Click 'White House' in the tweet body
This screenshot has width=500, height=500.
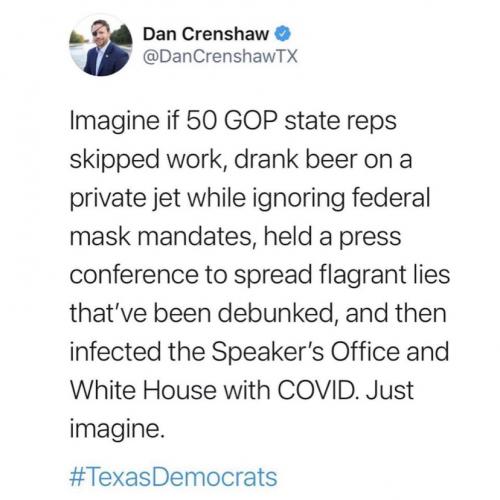(143, 390)
